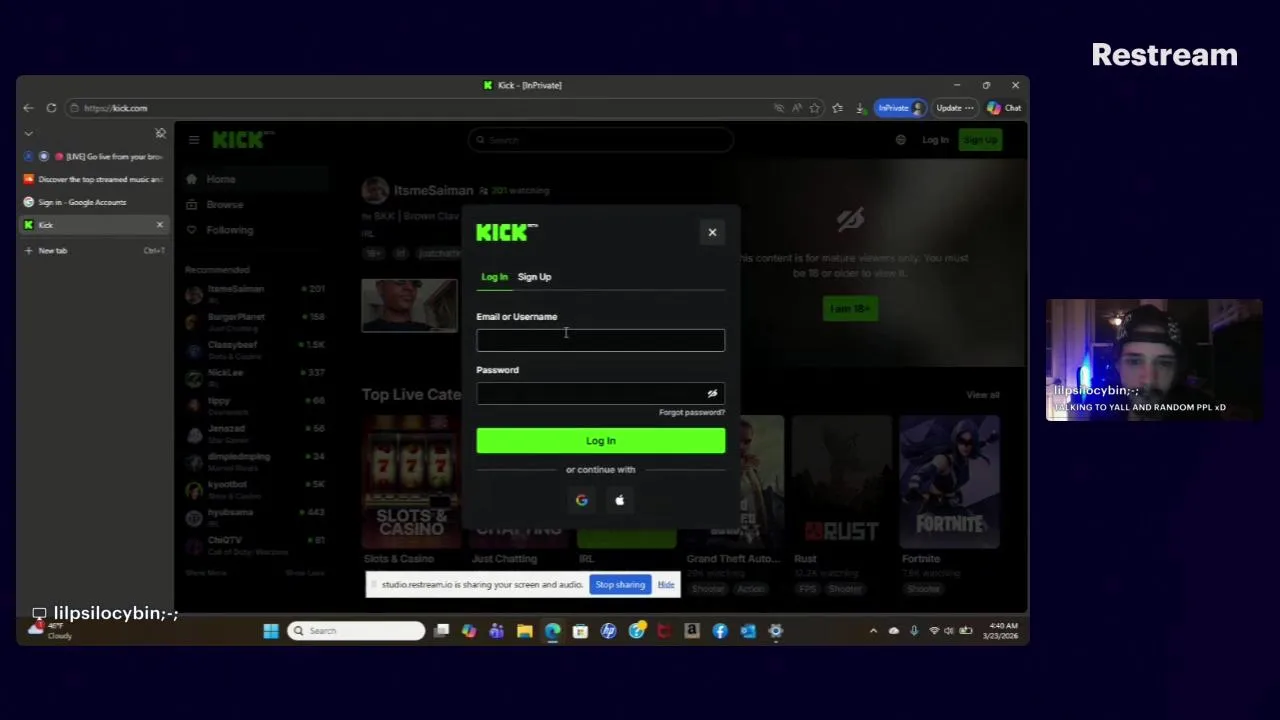This screenshot has height=720, width=1280.
Task: Open the Windows Start menu
Action: [270, 631]
